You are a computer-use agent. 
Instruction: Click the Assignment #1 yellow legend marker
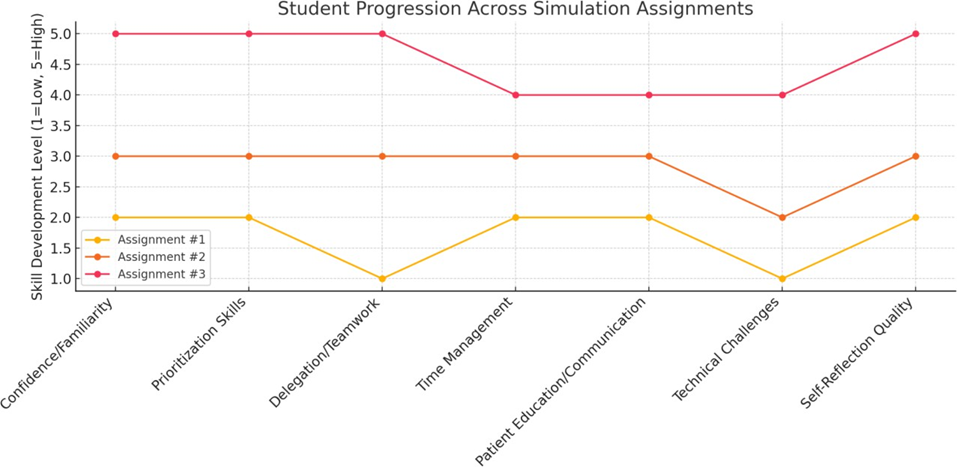point(98,241)
